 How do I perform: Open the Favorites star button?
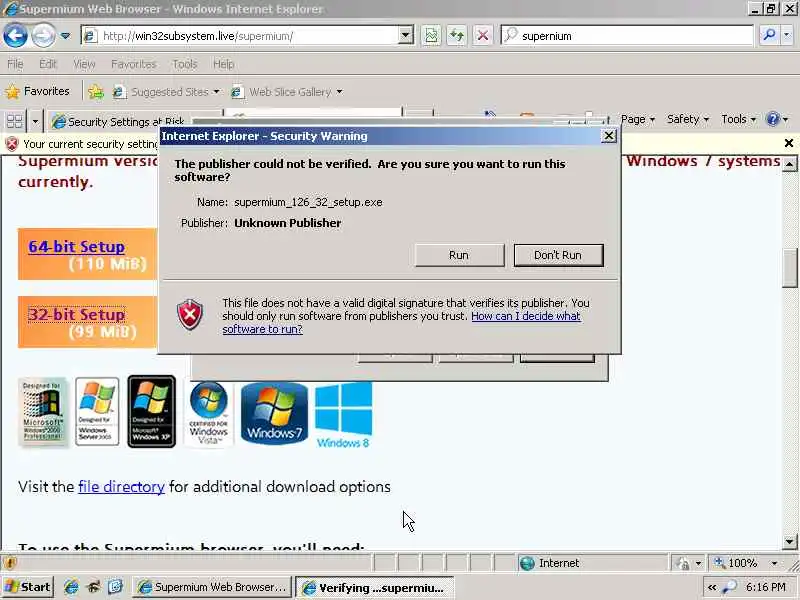(37, 91)
